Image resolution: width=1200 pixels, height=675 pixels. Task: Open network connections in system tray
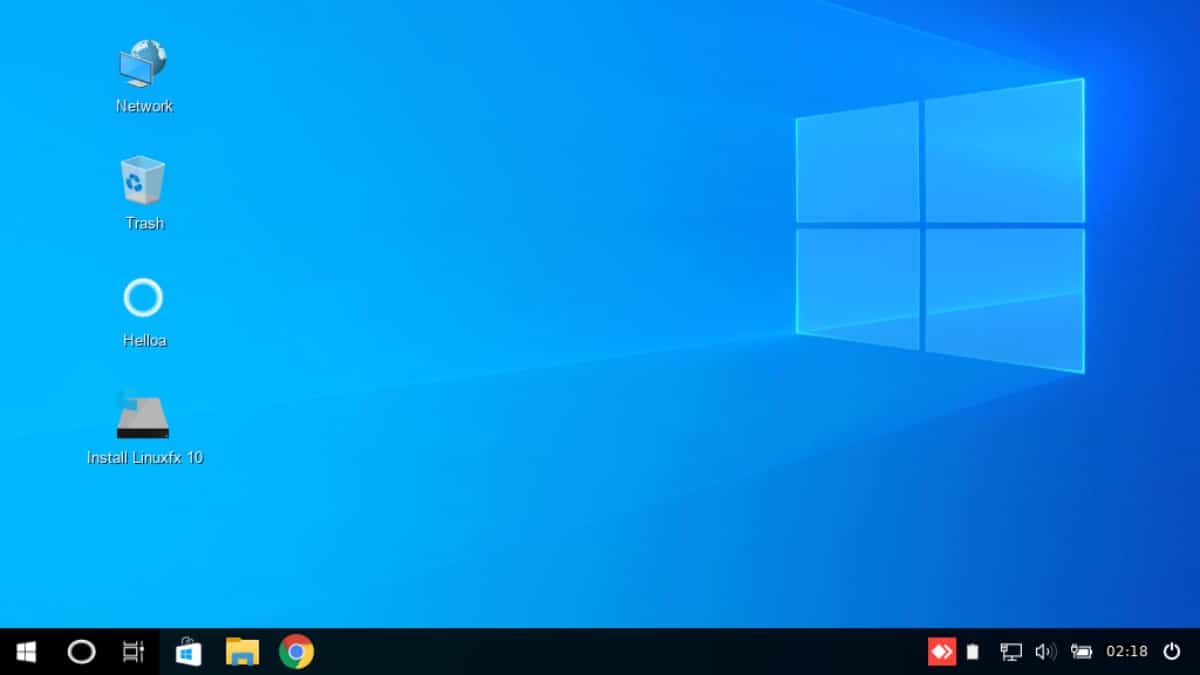tap(1011, 652)
